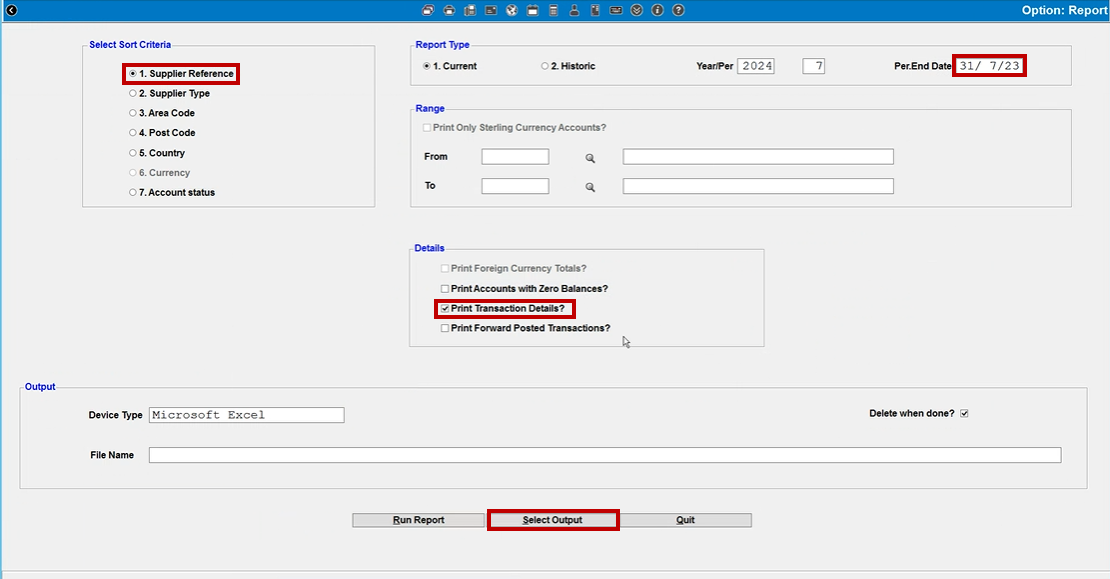This screenshot has height=579, width=1110.
Task: Open the calculator icon in toolbar
Action: (x=553, y=10)
